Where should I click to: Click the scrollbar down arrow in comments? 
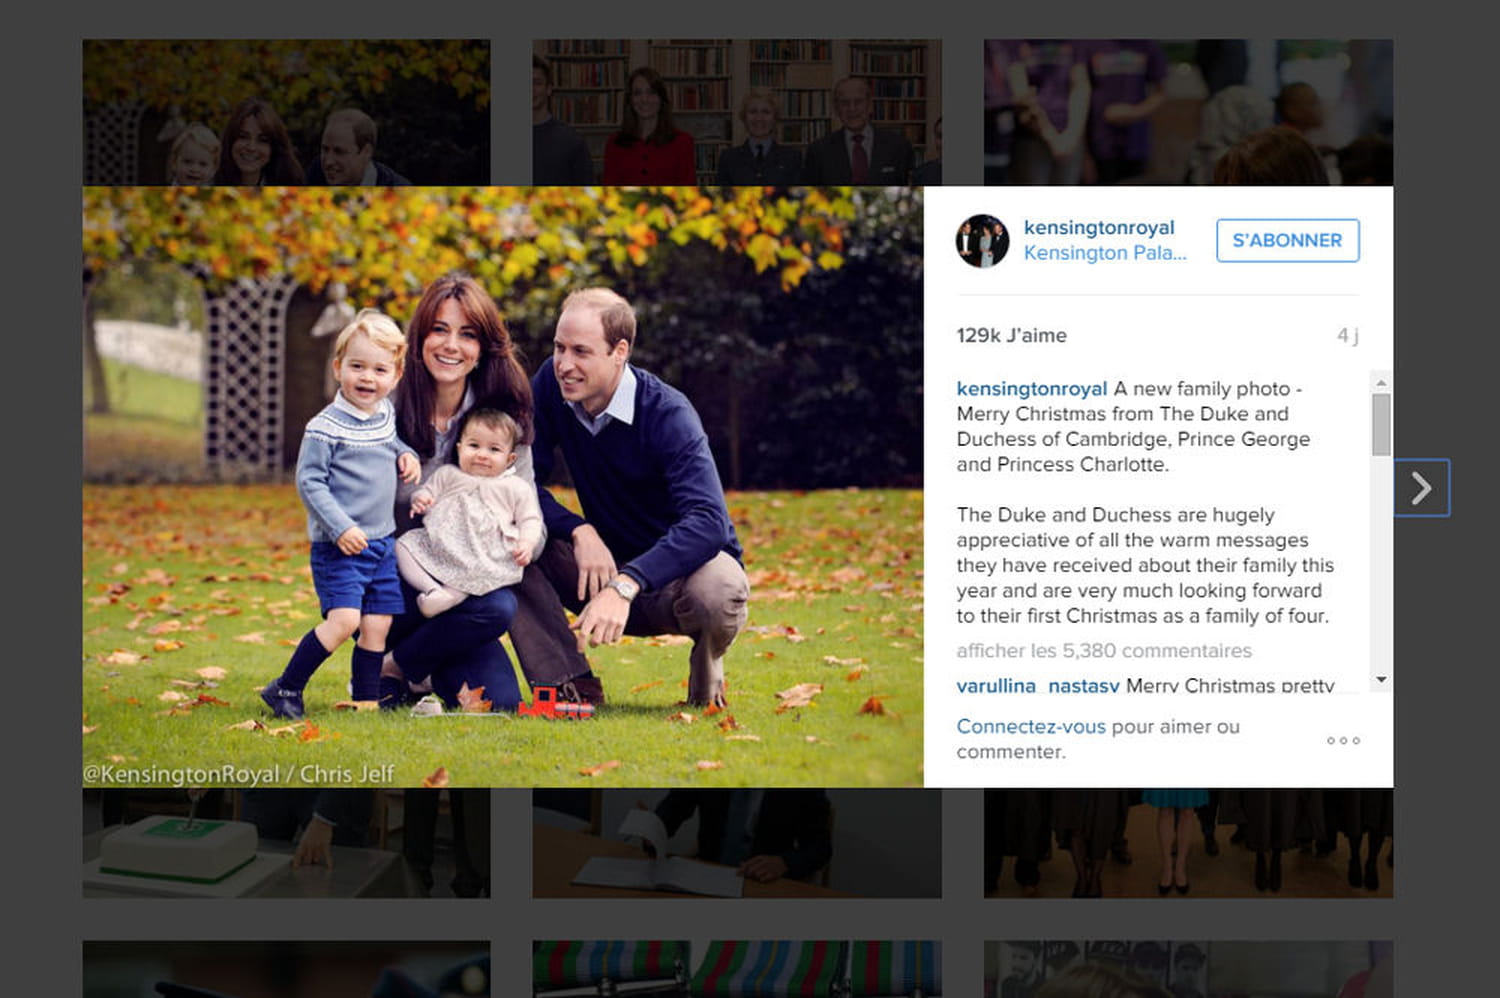click(1381, 680)
